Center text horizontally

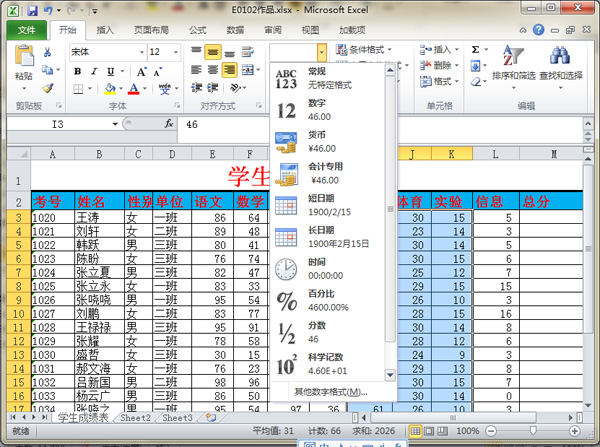point(213,70)
